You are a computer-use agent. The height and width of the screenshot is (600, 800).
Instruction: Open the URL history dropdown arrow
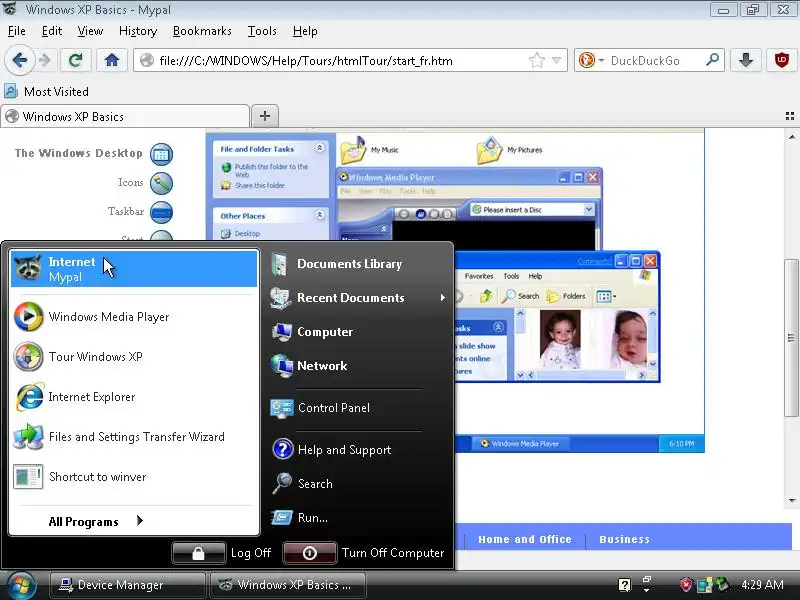click(x=557, y=61)
